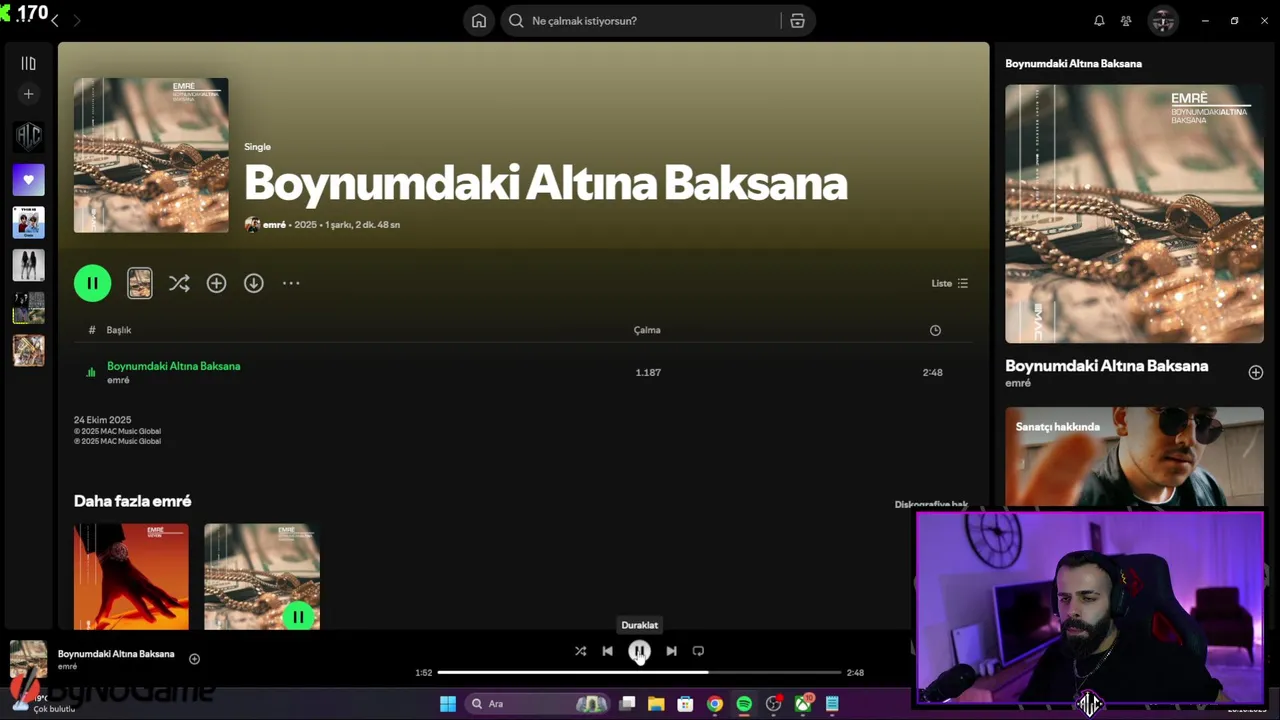Seek using the playback progress bar
This screenshot has width=1280, height=720.
pyautogui.click(x=639, y=673)
